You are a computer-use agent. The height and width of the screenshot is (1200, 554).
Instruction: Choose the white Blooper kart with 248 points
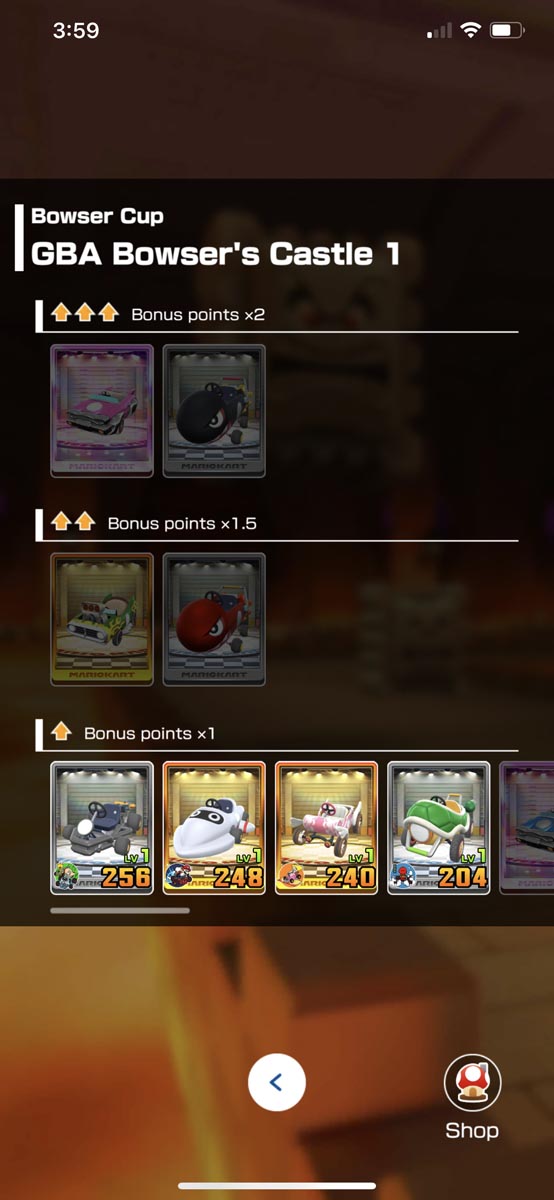[214, 827]
